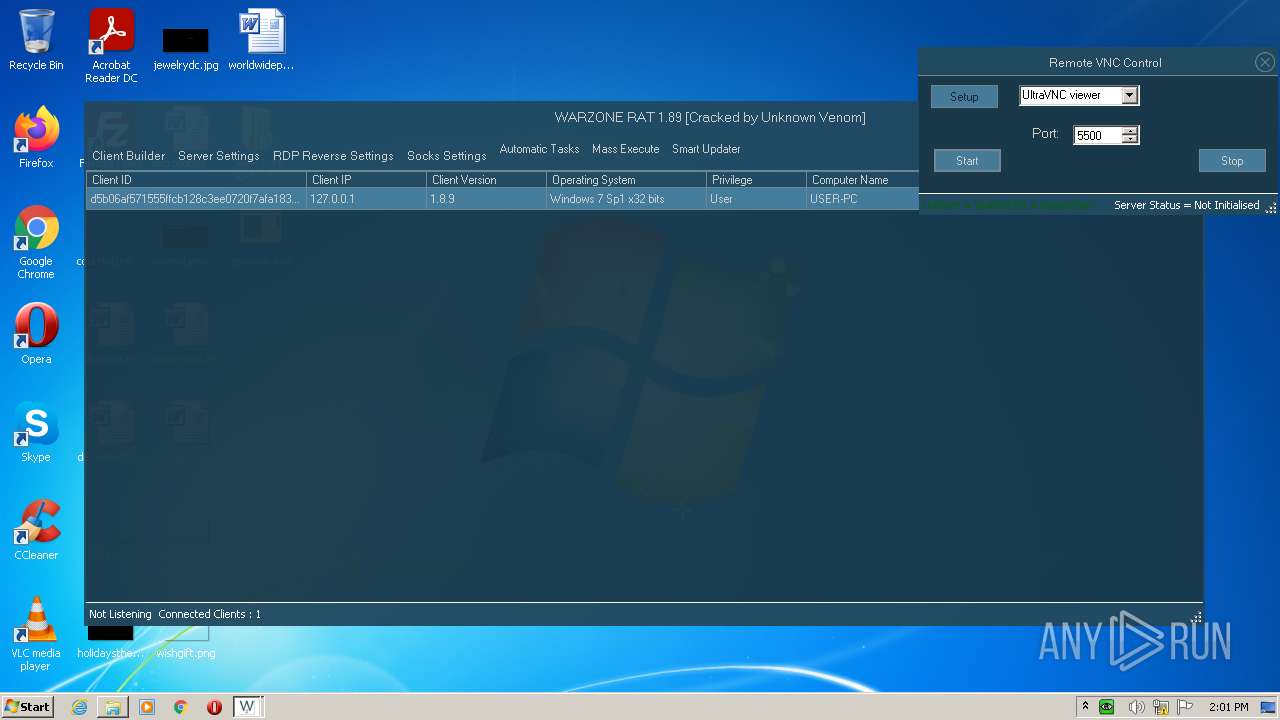Click the Warzone RAT window resize grip
1280x720 pixels.
pos(1196,617)
